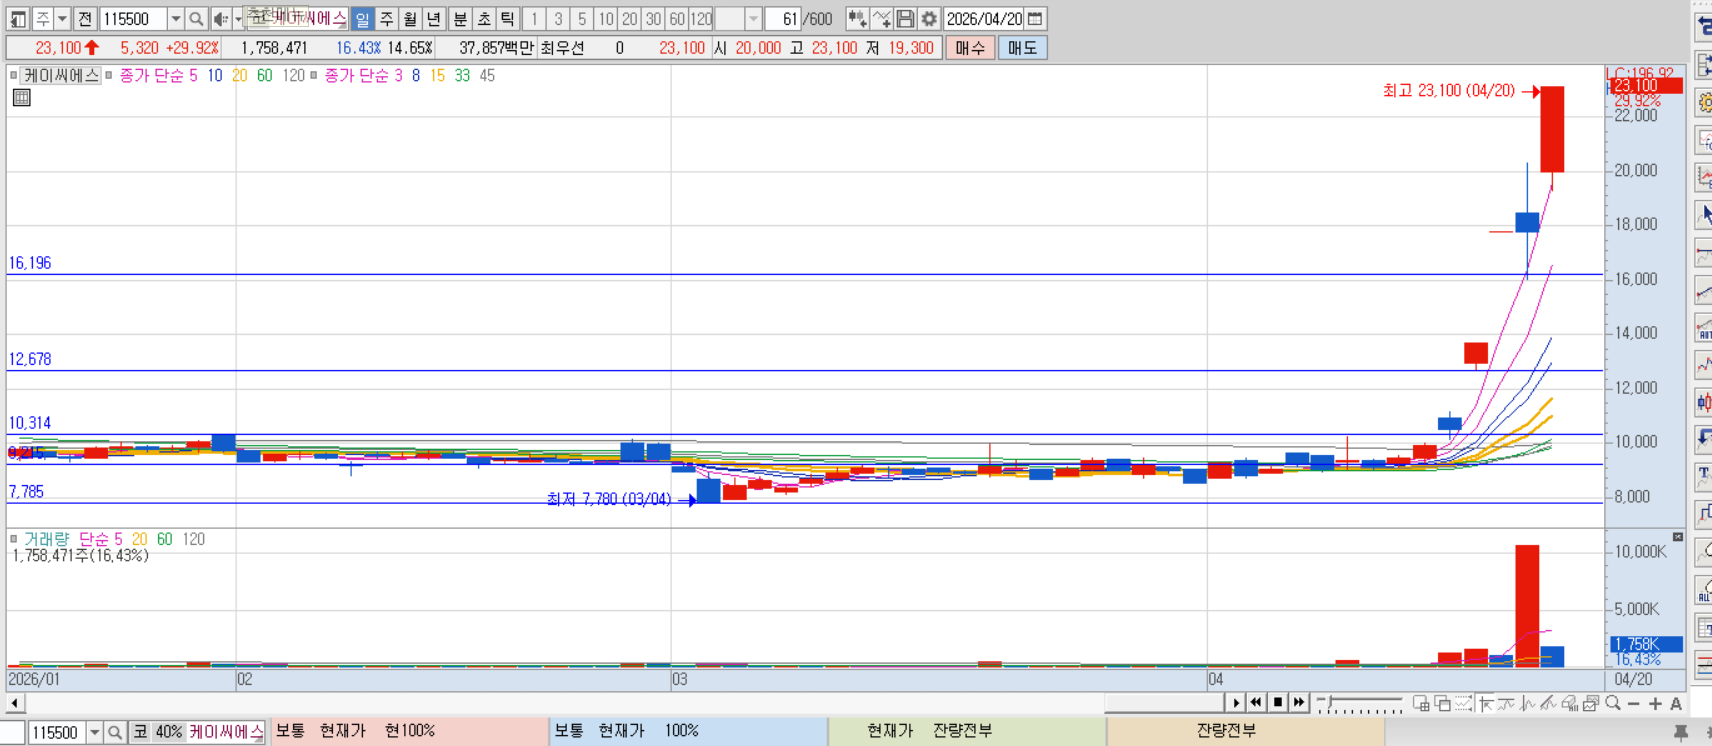Click the speaker sound icon in the toolbar

click(x=220, y=19)
